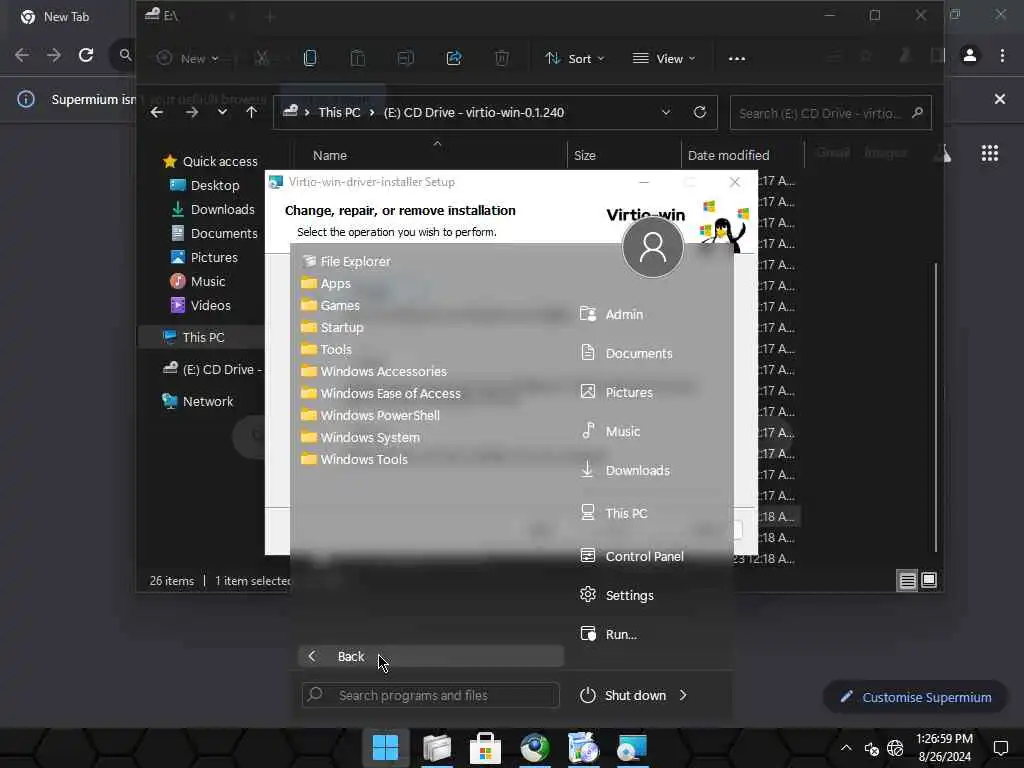
Task: Expand the Games folder
Action: point(330,306)
